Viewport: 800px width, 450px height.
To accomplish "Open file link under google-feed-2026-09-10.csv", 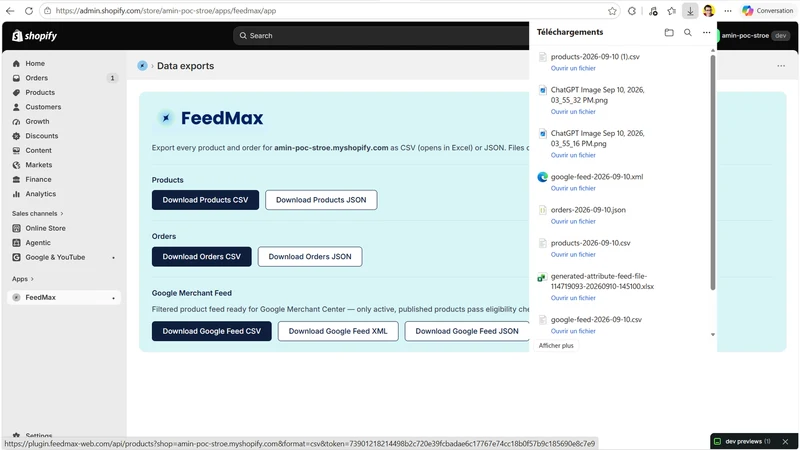I will click(x=573, y=331).
